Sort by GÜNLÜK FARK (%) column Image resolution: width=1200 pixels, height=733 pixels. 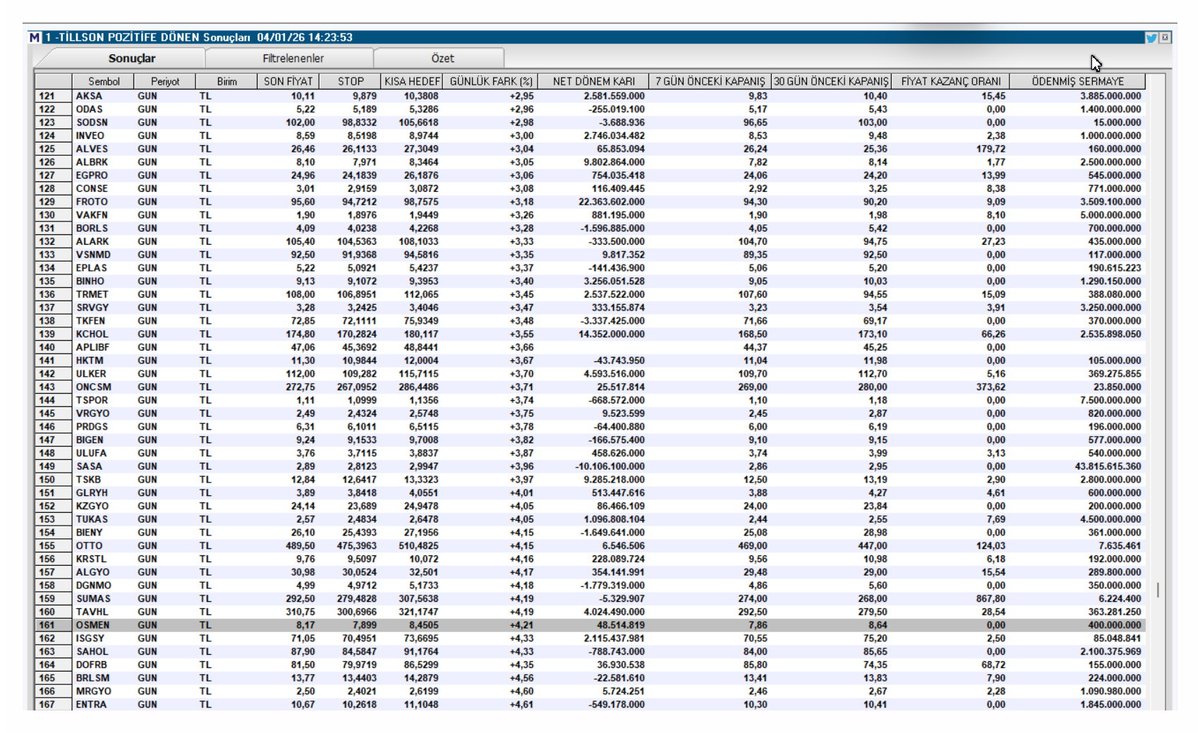[x=491, y=80]
